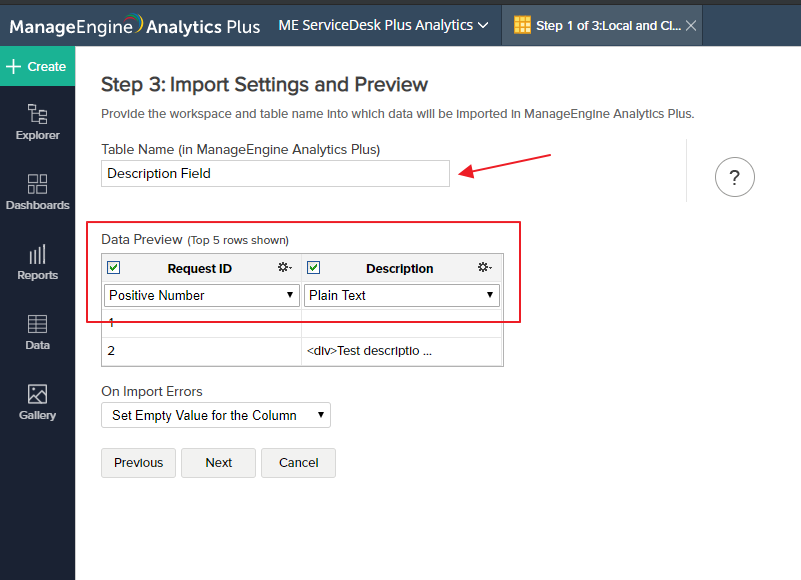Click the Previous button
The image size is (801, 580).
(138, 463)
